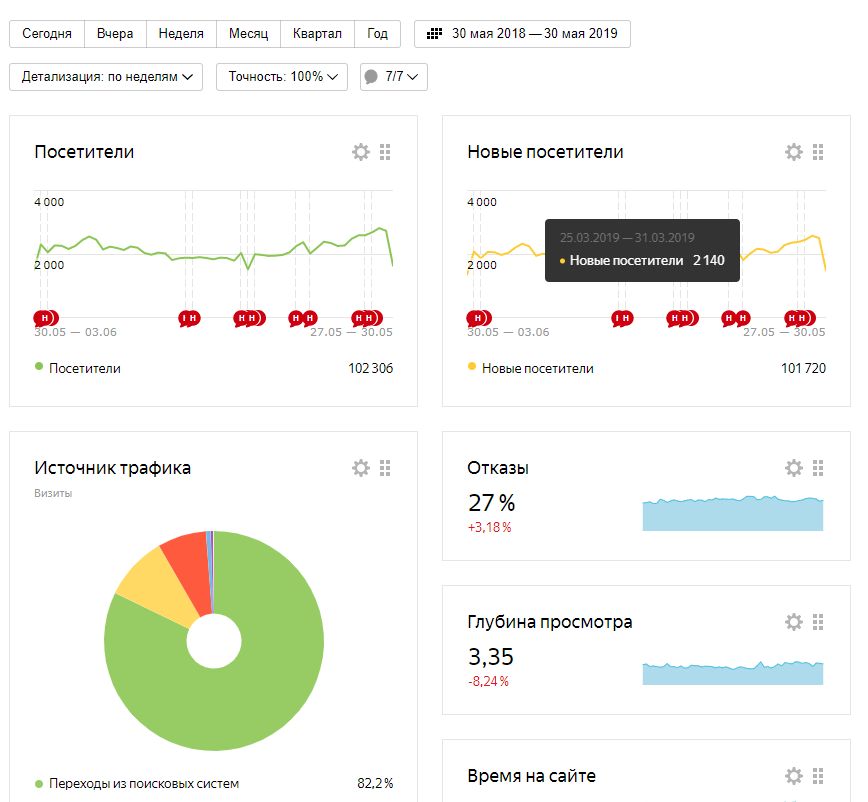
Task: Switch to the Месяц period
Action: (x=249, y=34)
